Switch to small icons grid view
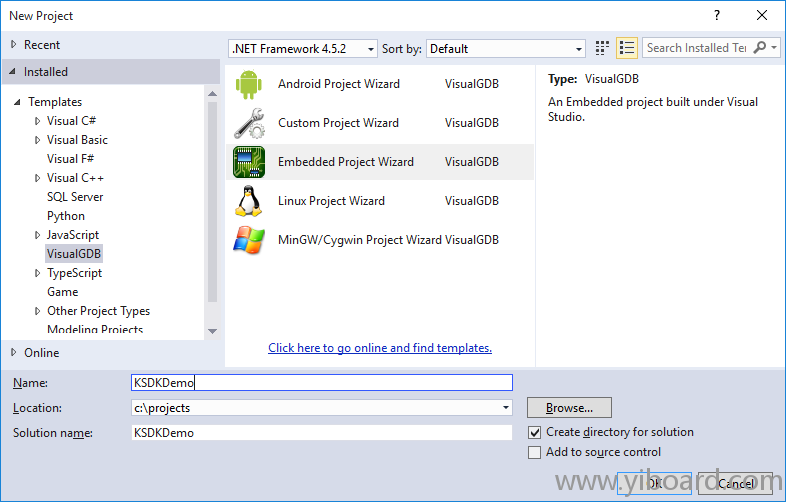Screen dimensions: 786x502 click(x=602, y=48)
